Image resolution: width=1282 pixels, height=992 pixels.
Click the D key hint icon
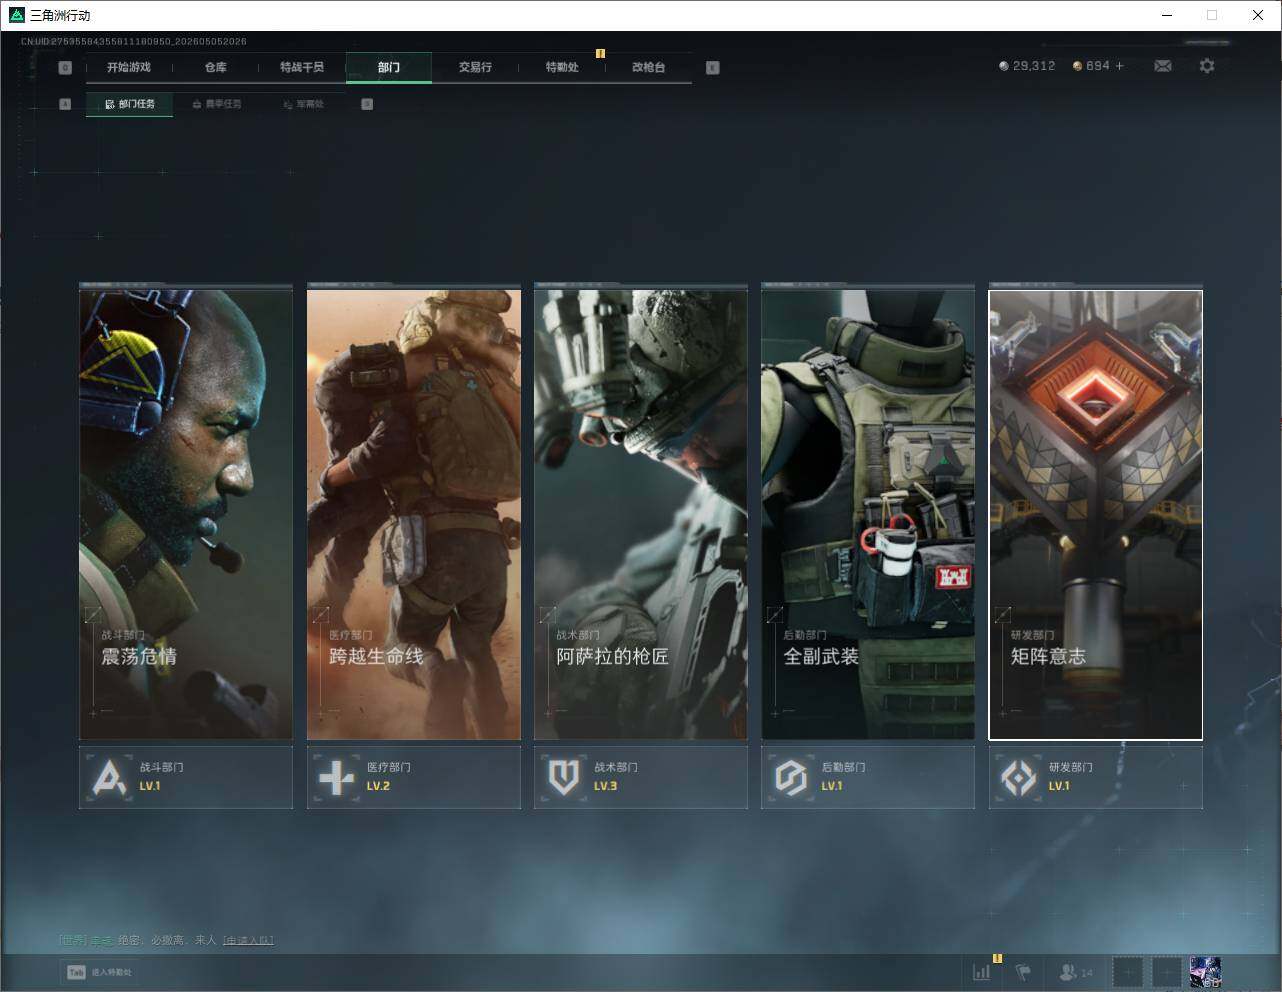tap(367, 104)
